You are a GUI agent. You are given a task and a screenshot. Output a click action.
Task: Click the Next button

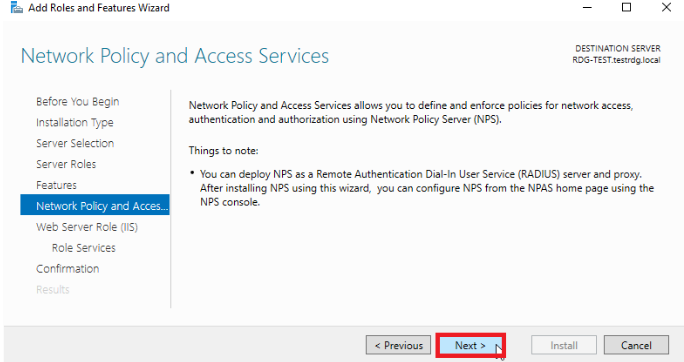(x=470, y=345)
